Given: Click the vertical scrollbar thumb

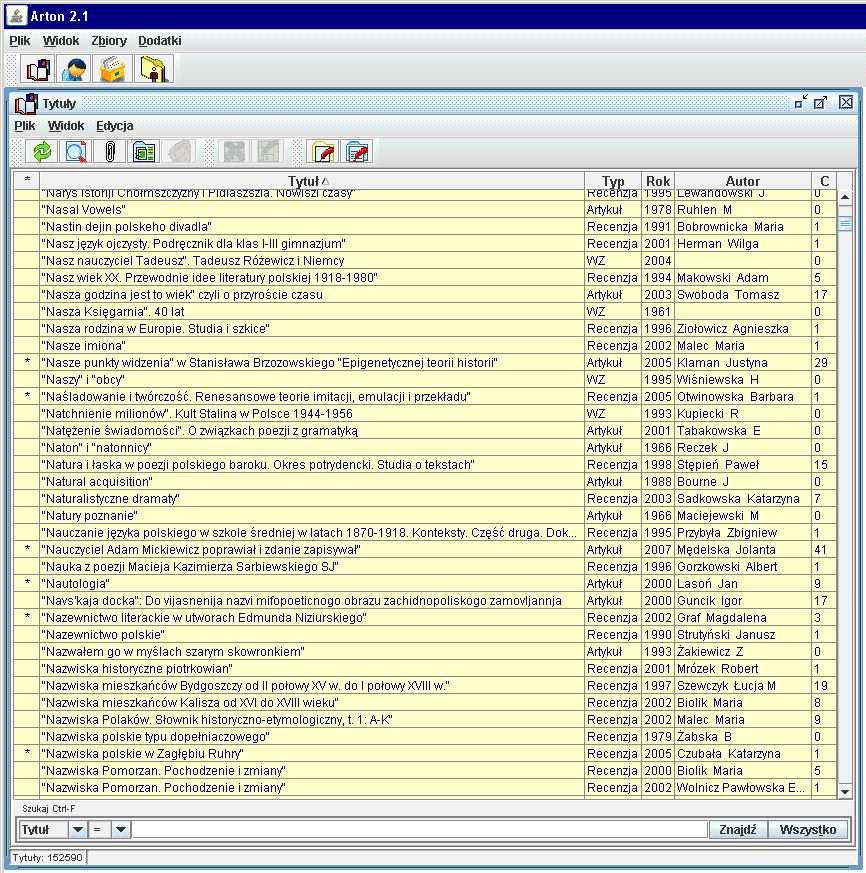Looking at the screenshot, I should click(845, 223).
